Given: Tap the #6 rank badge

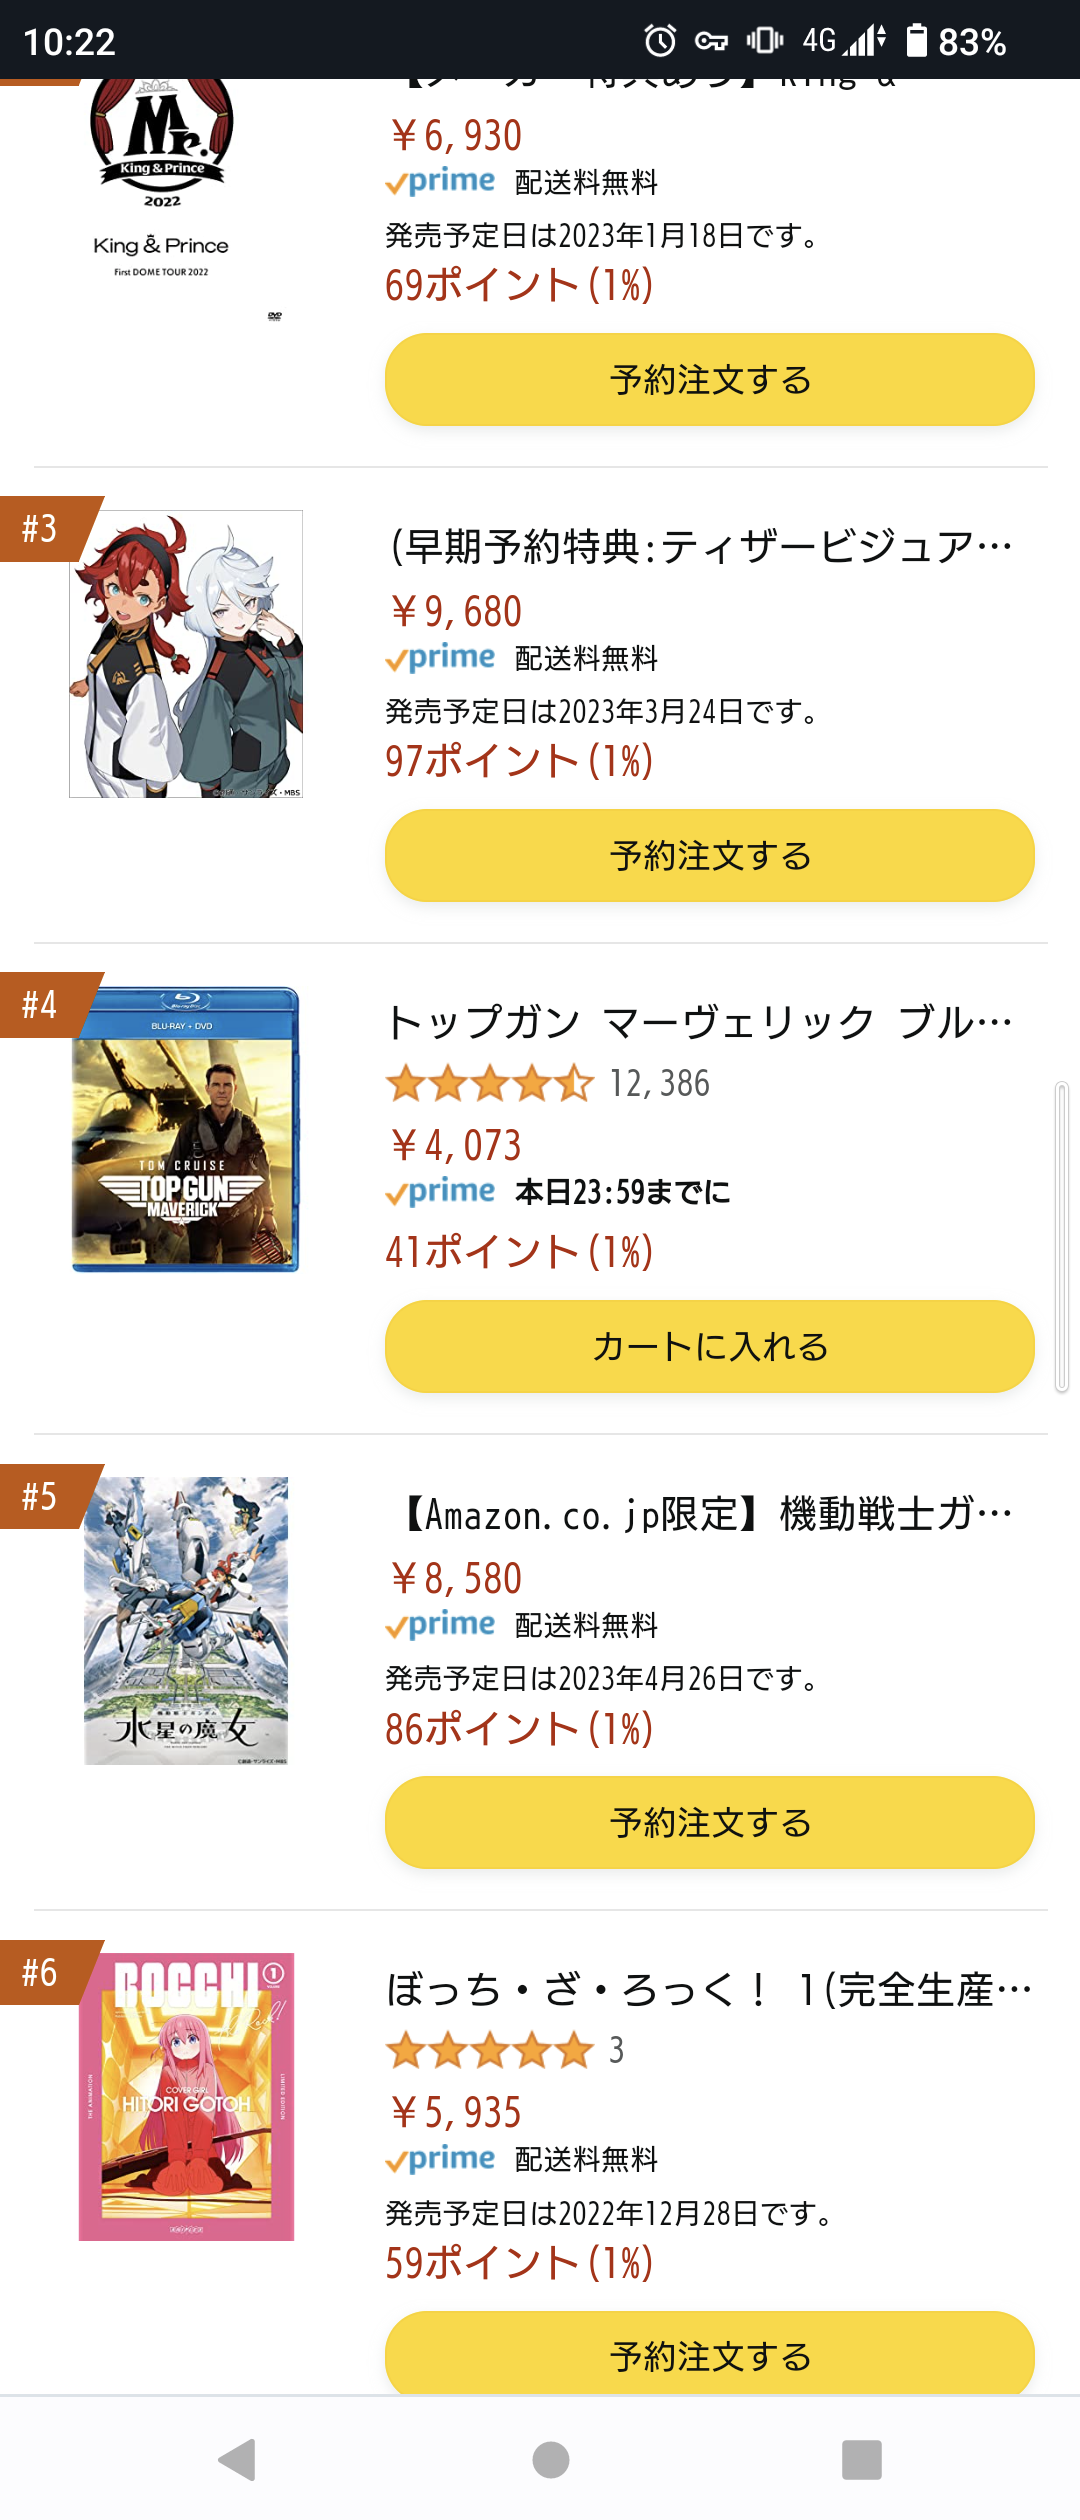Looking at the screenshot, I should [x=42, y=1972].
